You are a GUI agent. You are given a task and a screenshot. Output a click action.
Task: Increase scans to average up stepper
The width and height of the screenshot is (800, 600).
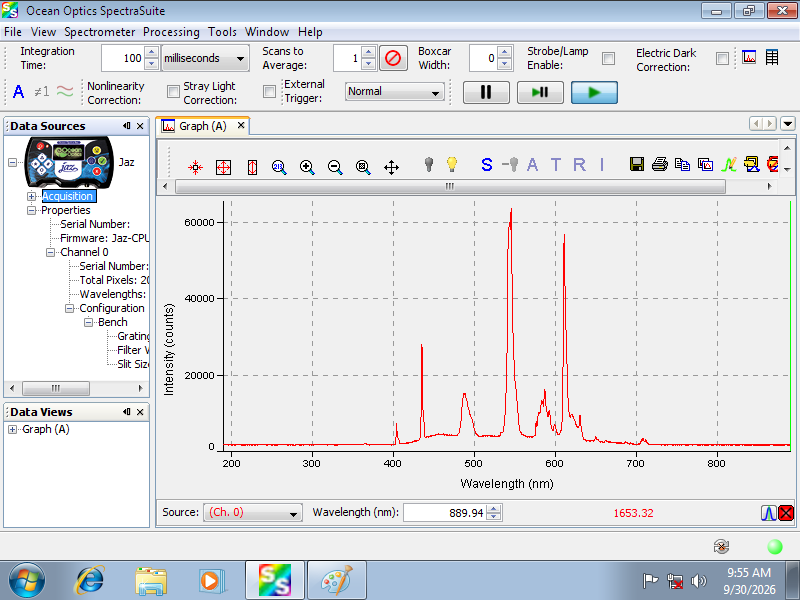[368, 52]
